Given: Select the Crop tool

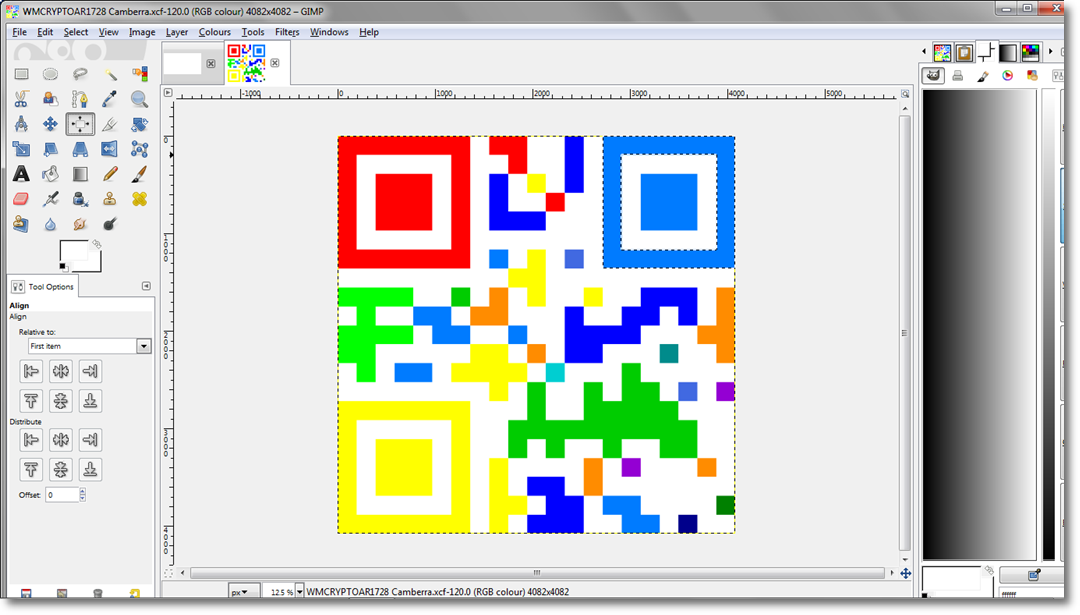Looking at the screenshot, I should coord(110,124).
